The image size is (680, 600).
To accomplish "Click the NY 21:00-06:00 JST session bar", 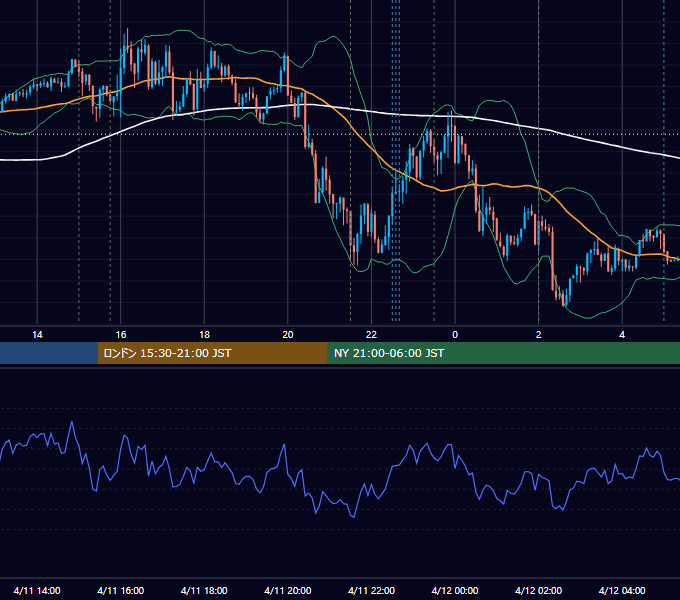I will pyautogui.click(x=503, y=353).
